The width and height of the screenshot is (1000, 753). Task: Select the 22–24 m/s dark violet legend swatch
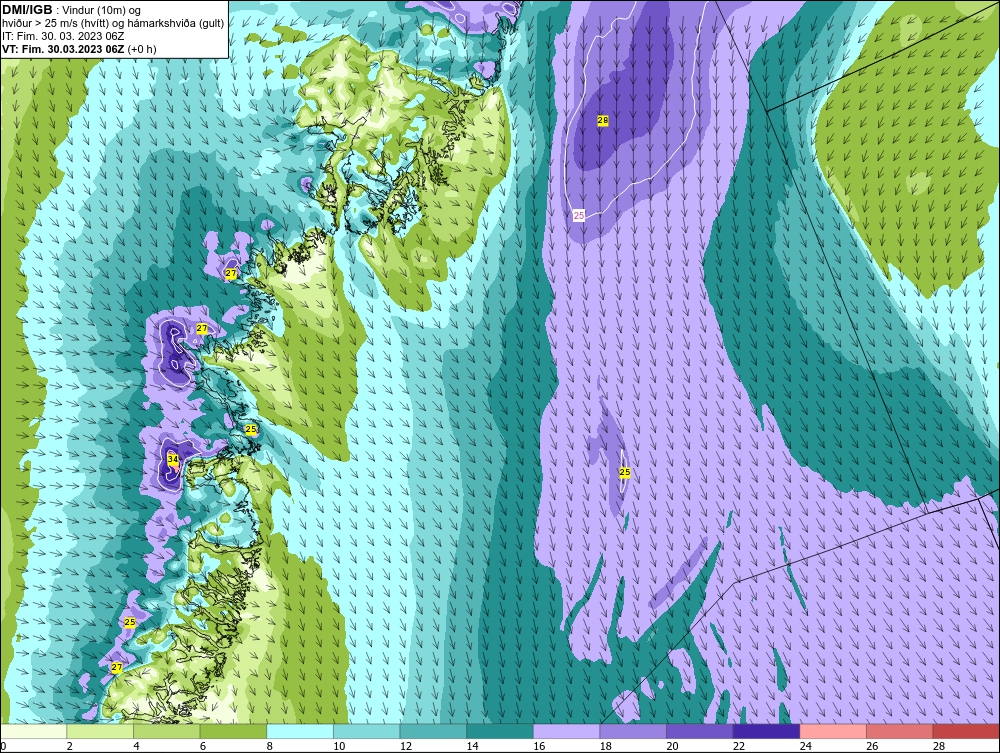(767, 731)
